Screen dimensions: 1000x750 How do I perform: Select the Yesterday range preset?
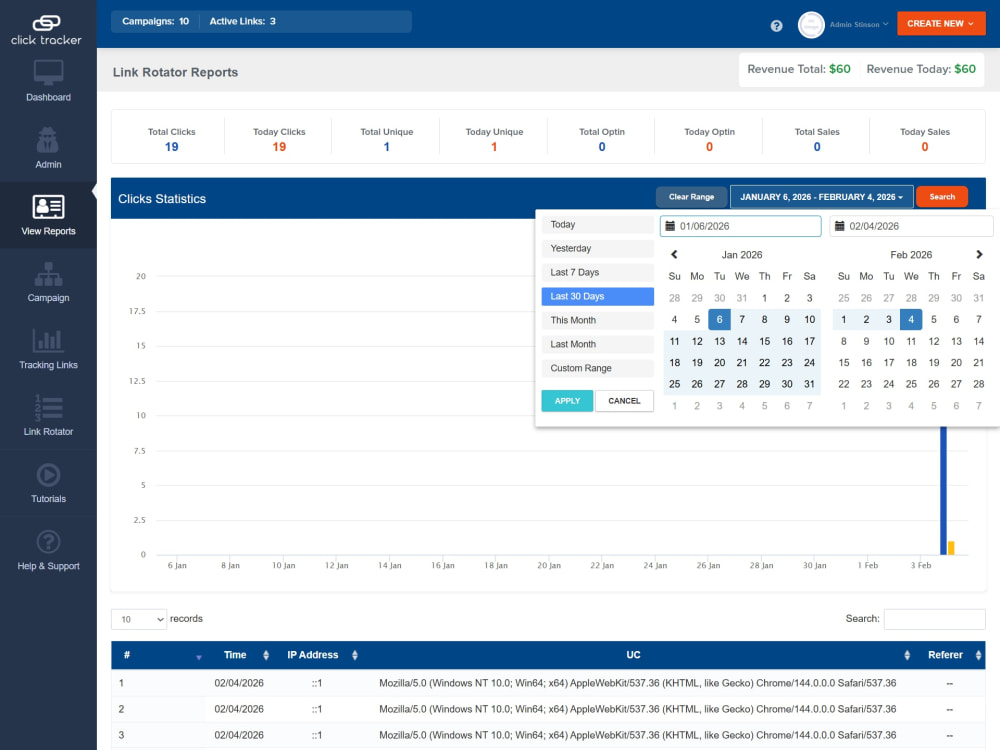598,249
